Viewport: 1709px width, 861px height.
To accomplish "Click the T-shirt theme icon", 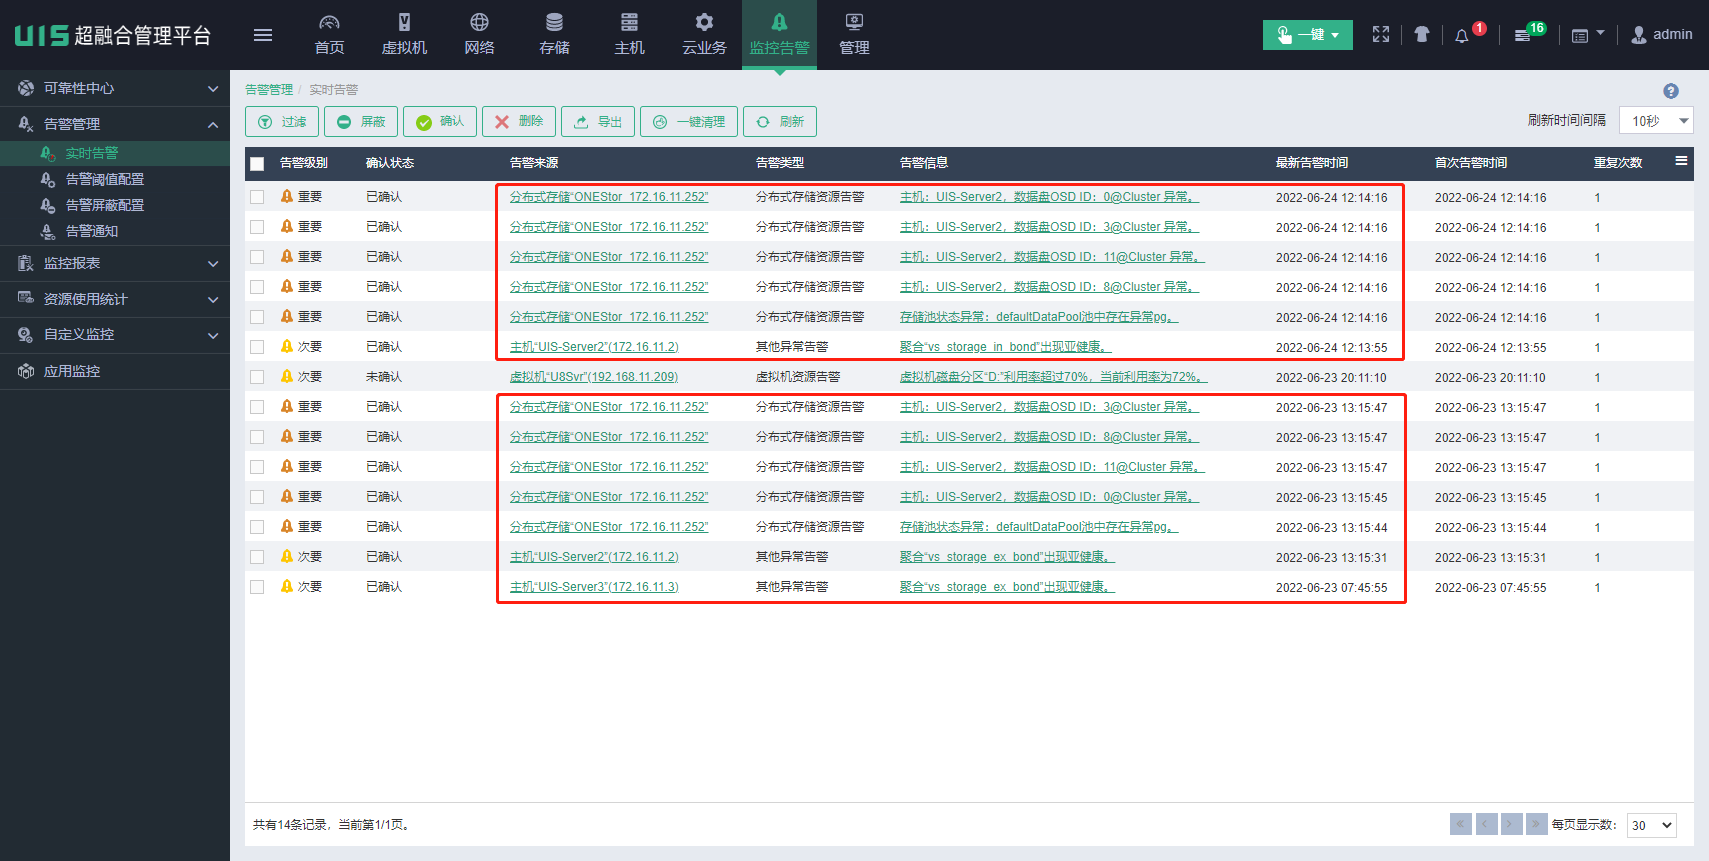I will pyautogui.click(x=1422, y=35).
